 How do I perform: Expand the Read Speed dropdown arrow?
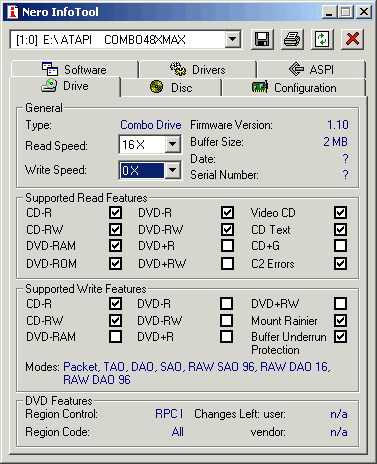(x=172, y=144)
